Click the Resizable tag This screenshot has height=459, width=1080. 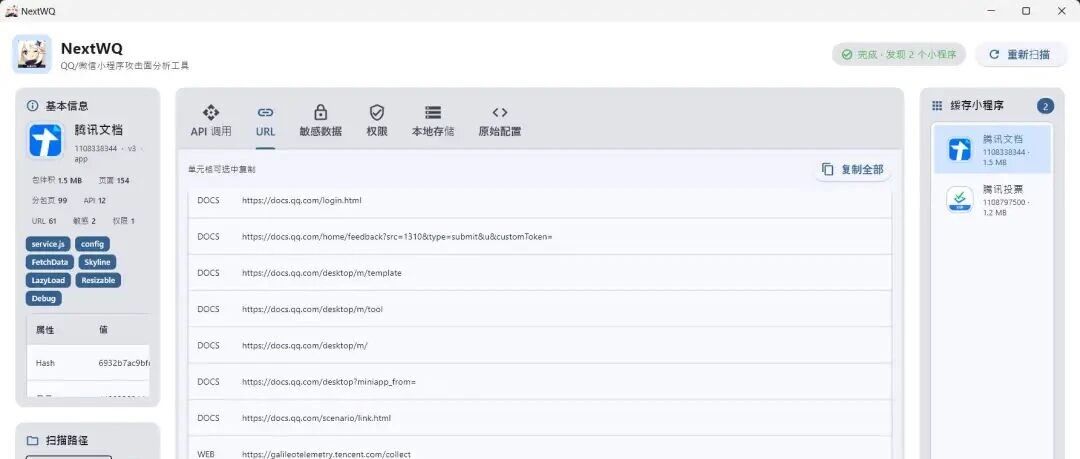98,280
